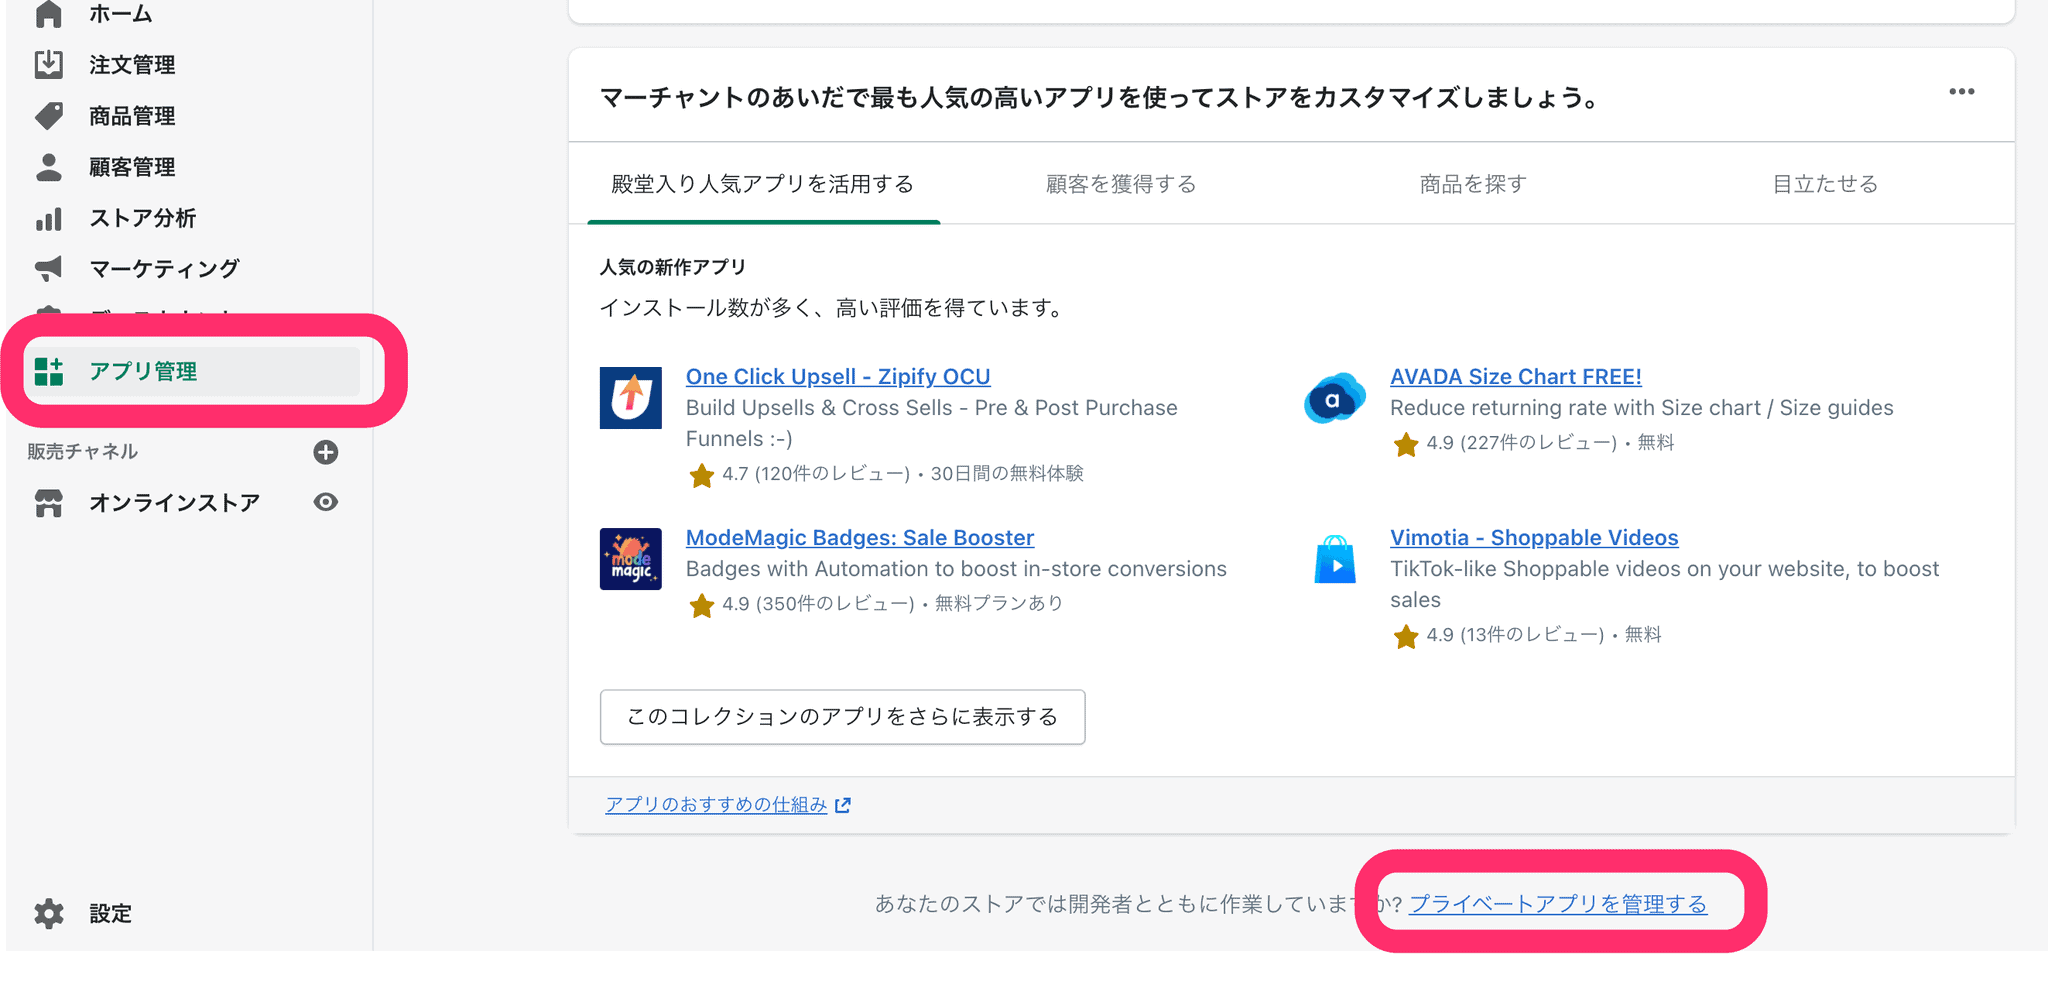Select アプリ管理 in the sidebar

coord(143,372)
